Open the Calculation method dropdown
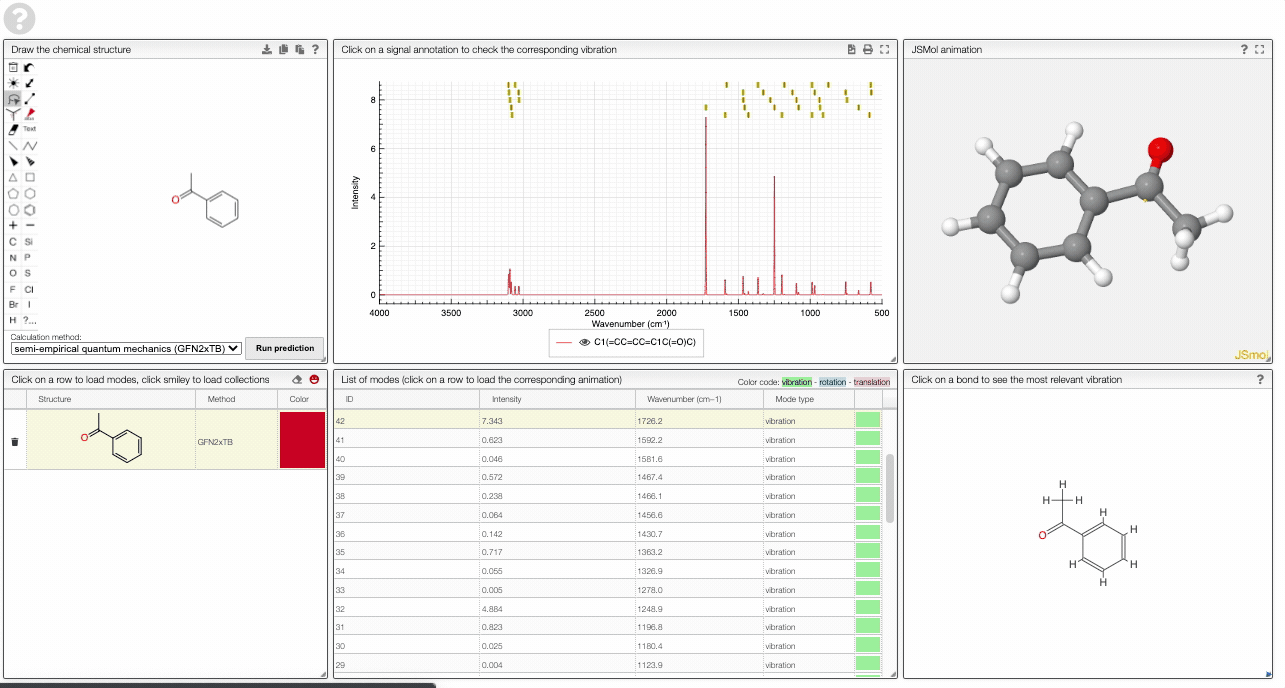The height and width of the screenshot is (688, 1285). [126, 348]
